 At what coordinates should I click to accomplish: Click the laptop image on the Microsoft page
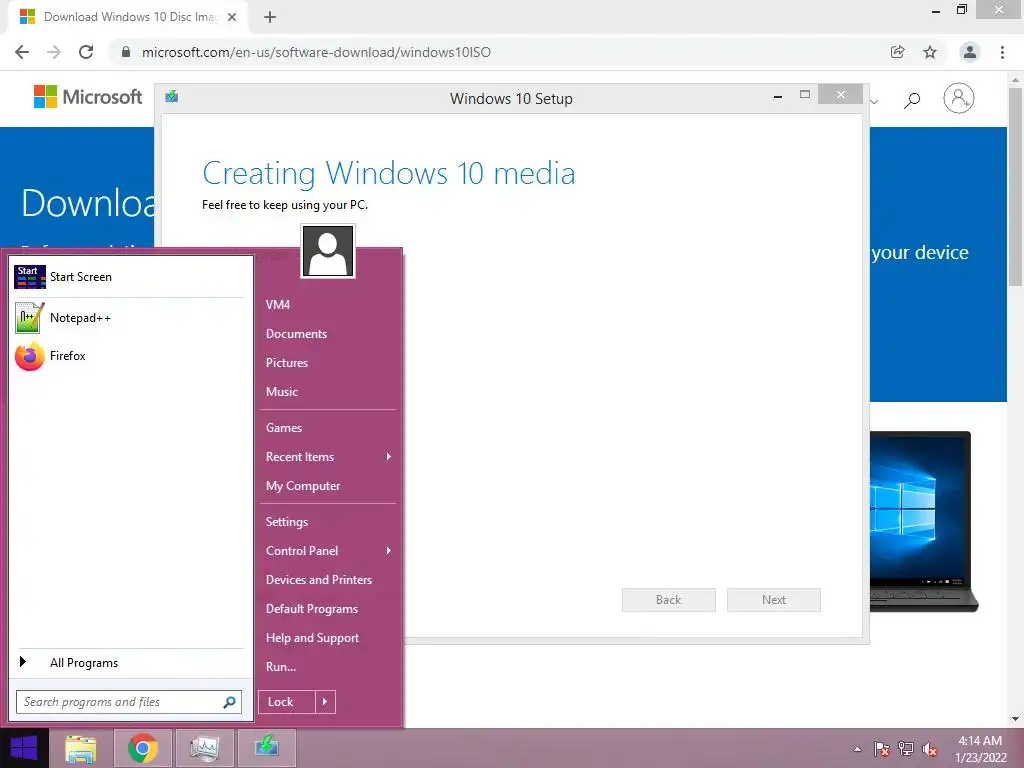tap(924, 521)
